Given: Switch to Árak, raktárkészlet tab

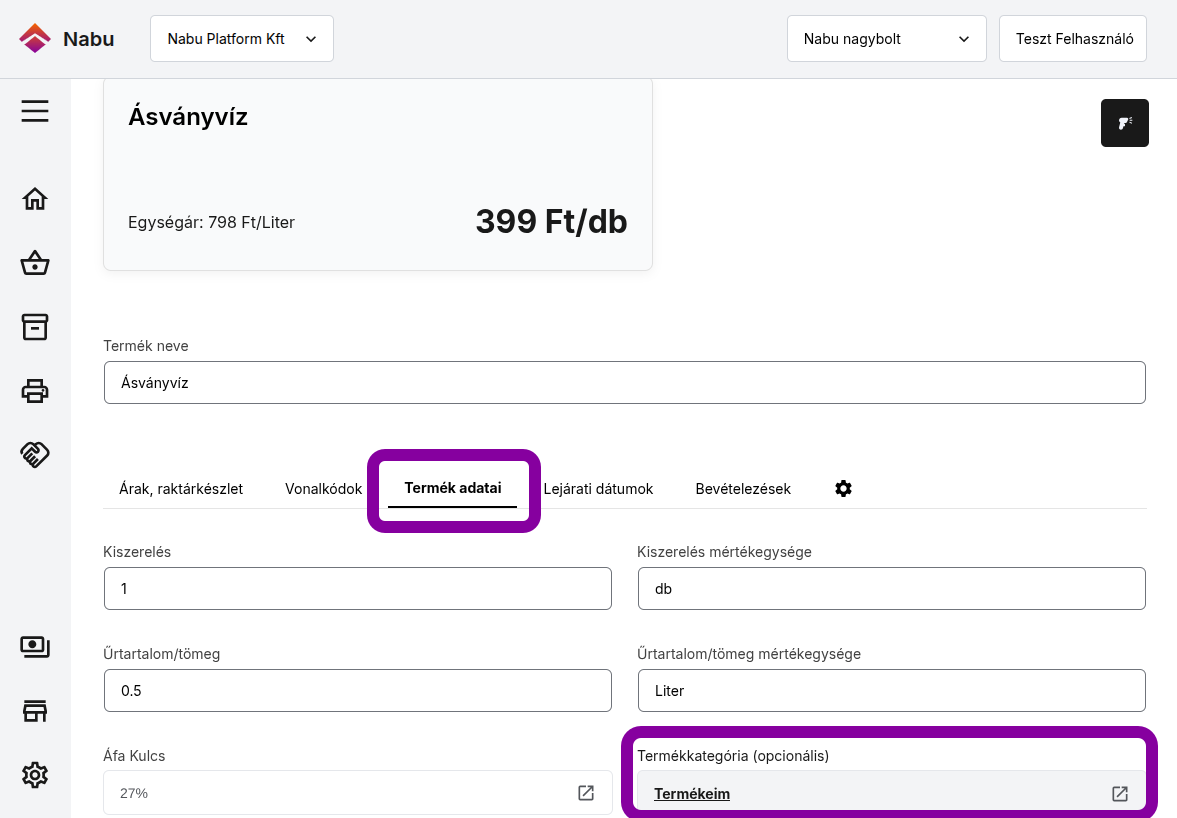Looking at the screenshot, I should (181, 489).
